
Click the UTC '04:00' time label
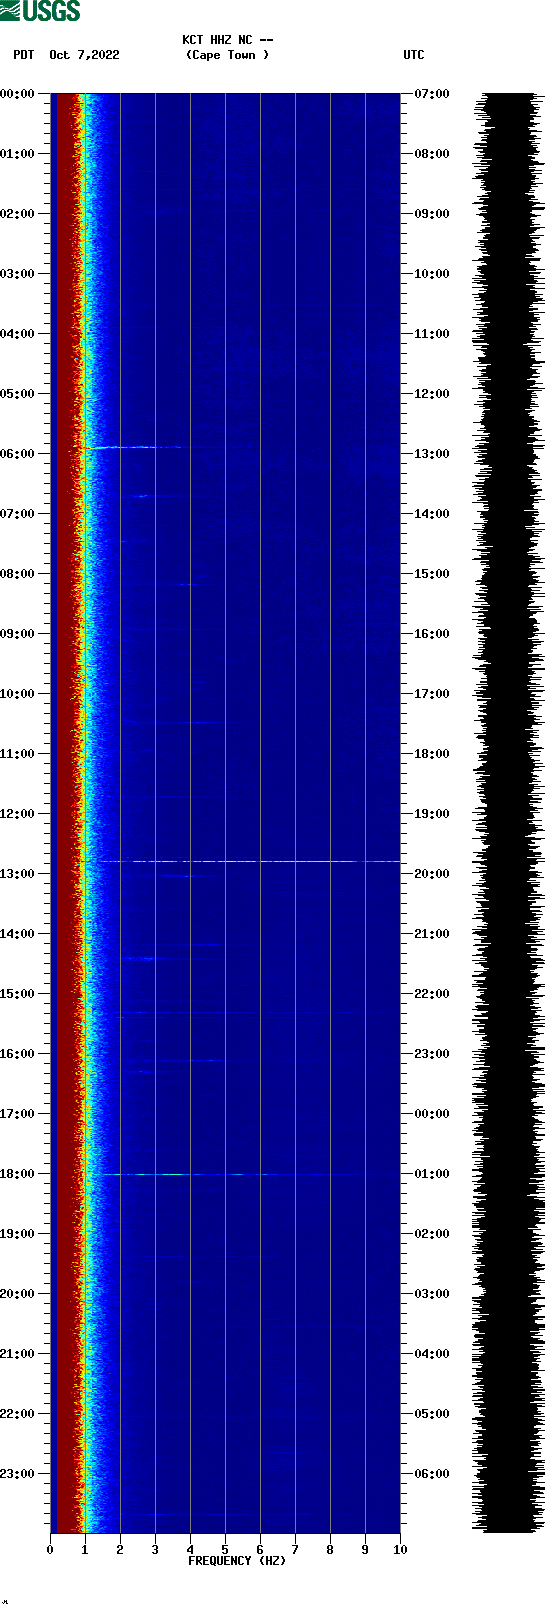[432, 1354]
